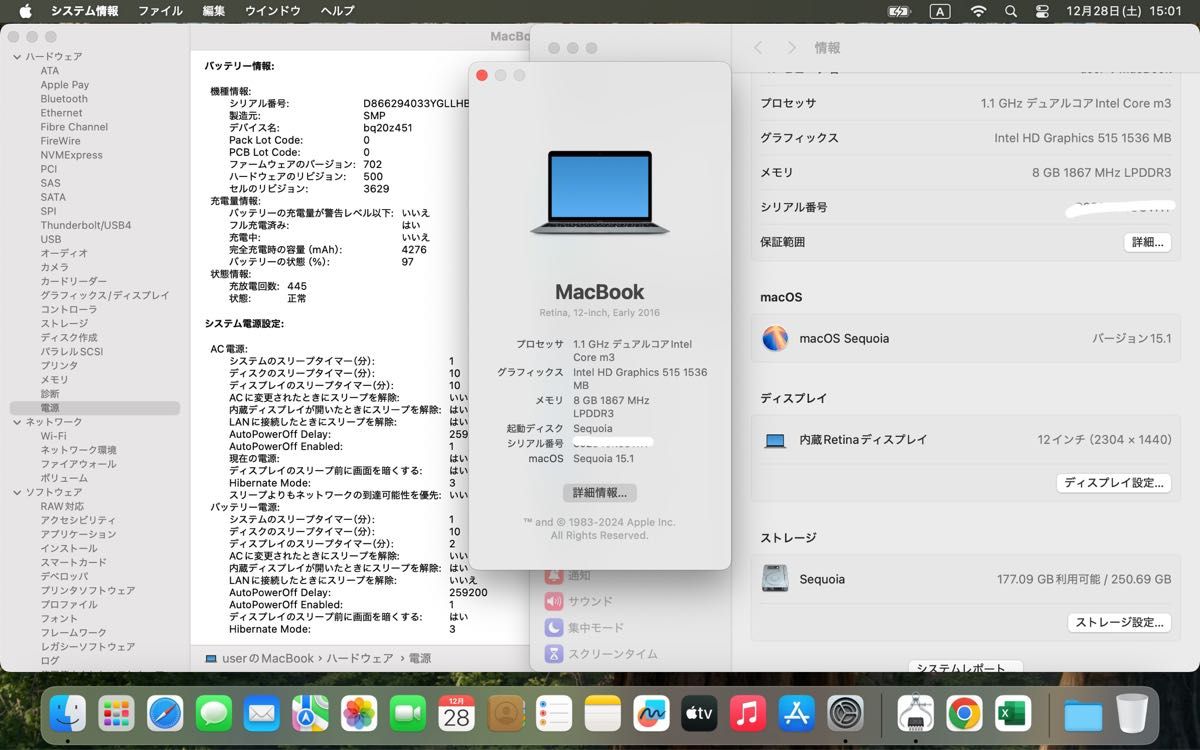This screenshot has width=1200, height=750.
Task: Open Mail app in Dock
Action: 262,713
